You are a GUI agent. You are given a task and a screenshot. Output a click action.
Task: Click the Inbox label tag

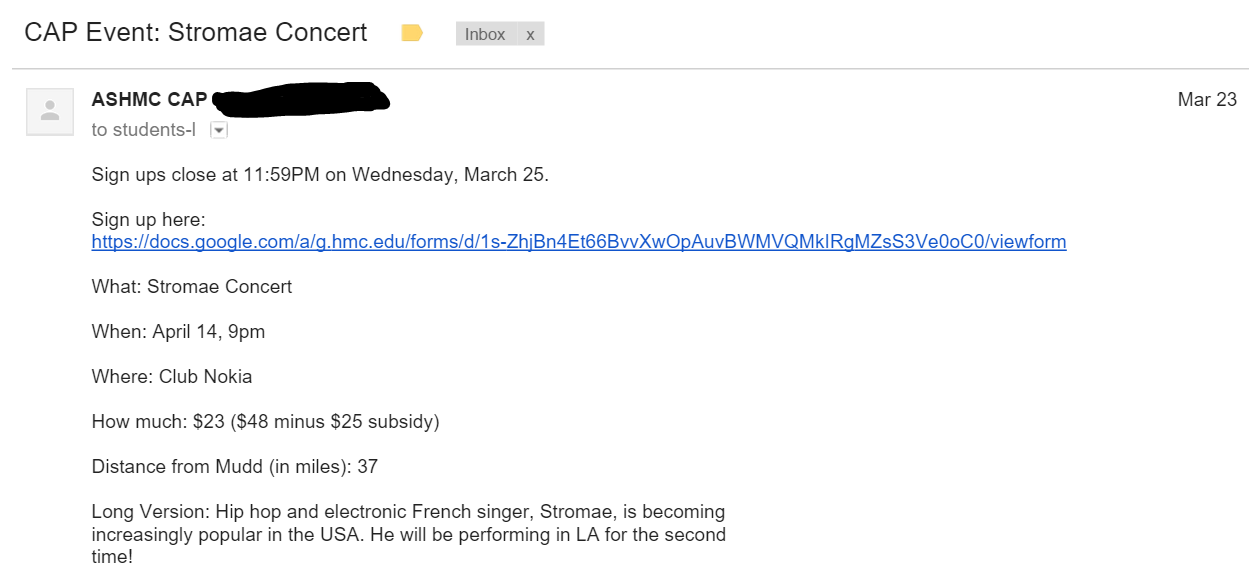pos(485,34)
